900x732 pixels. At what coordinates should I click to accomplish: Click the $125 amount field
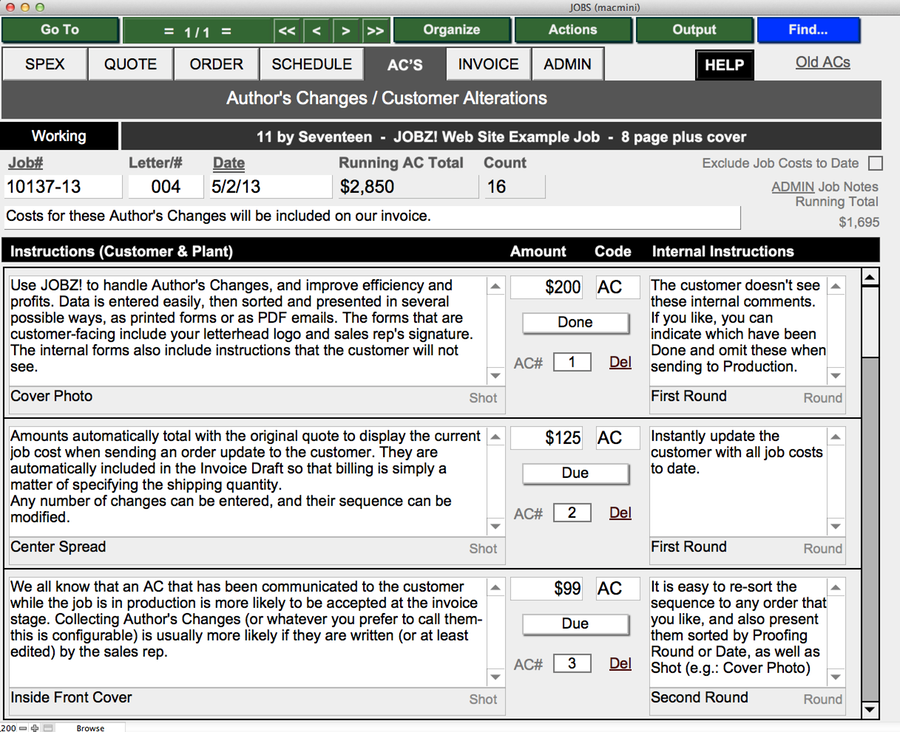point(549,438)
